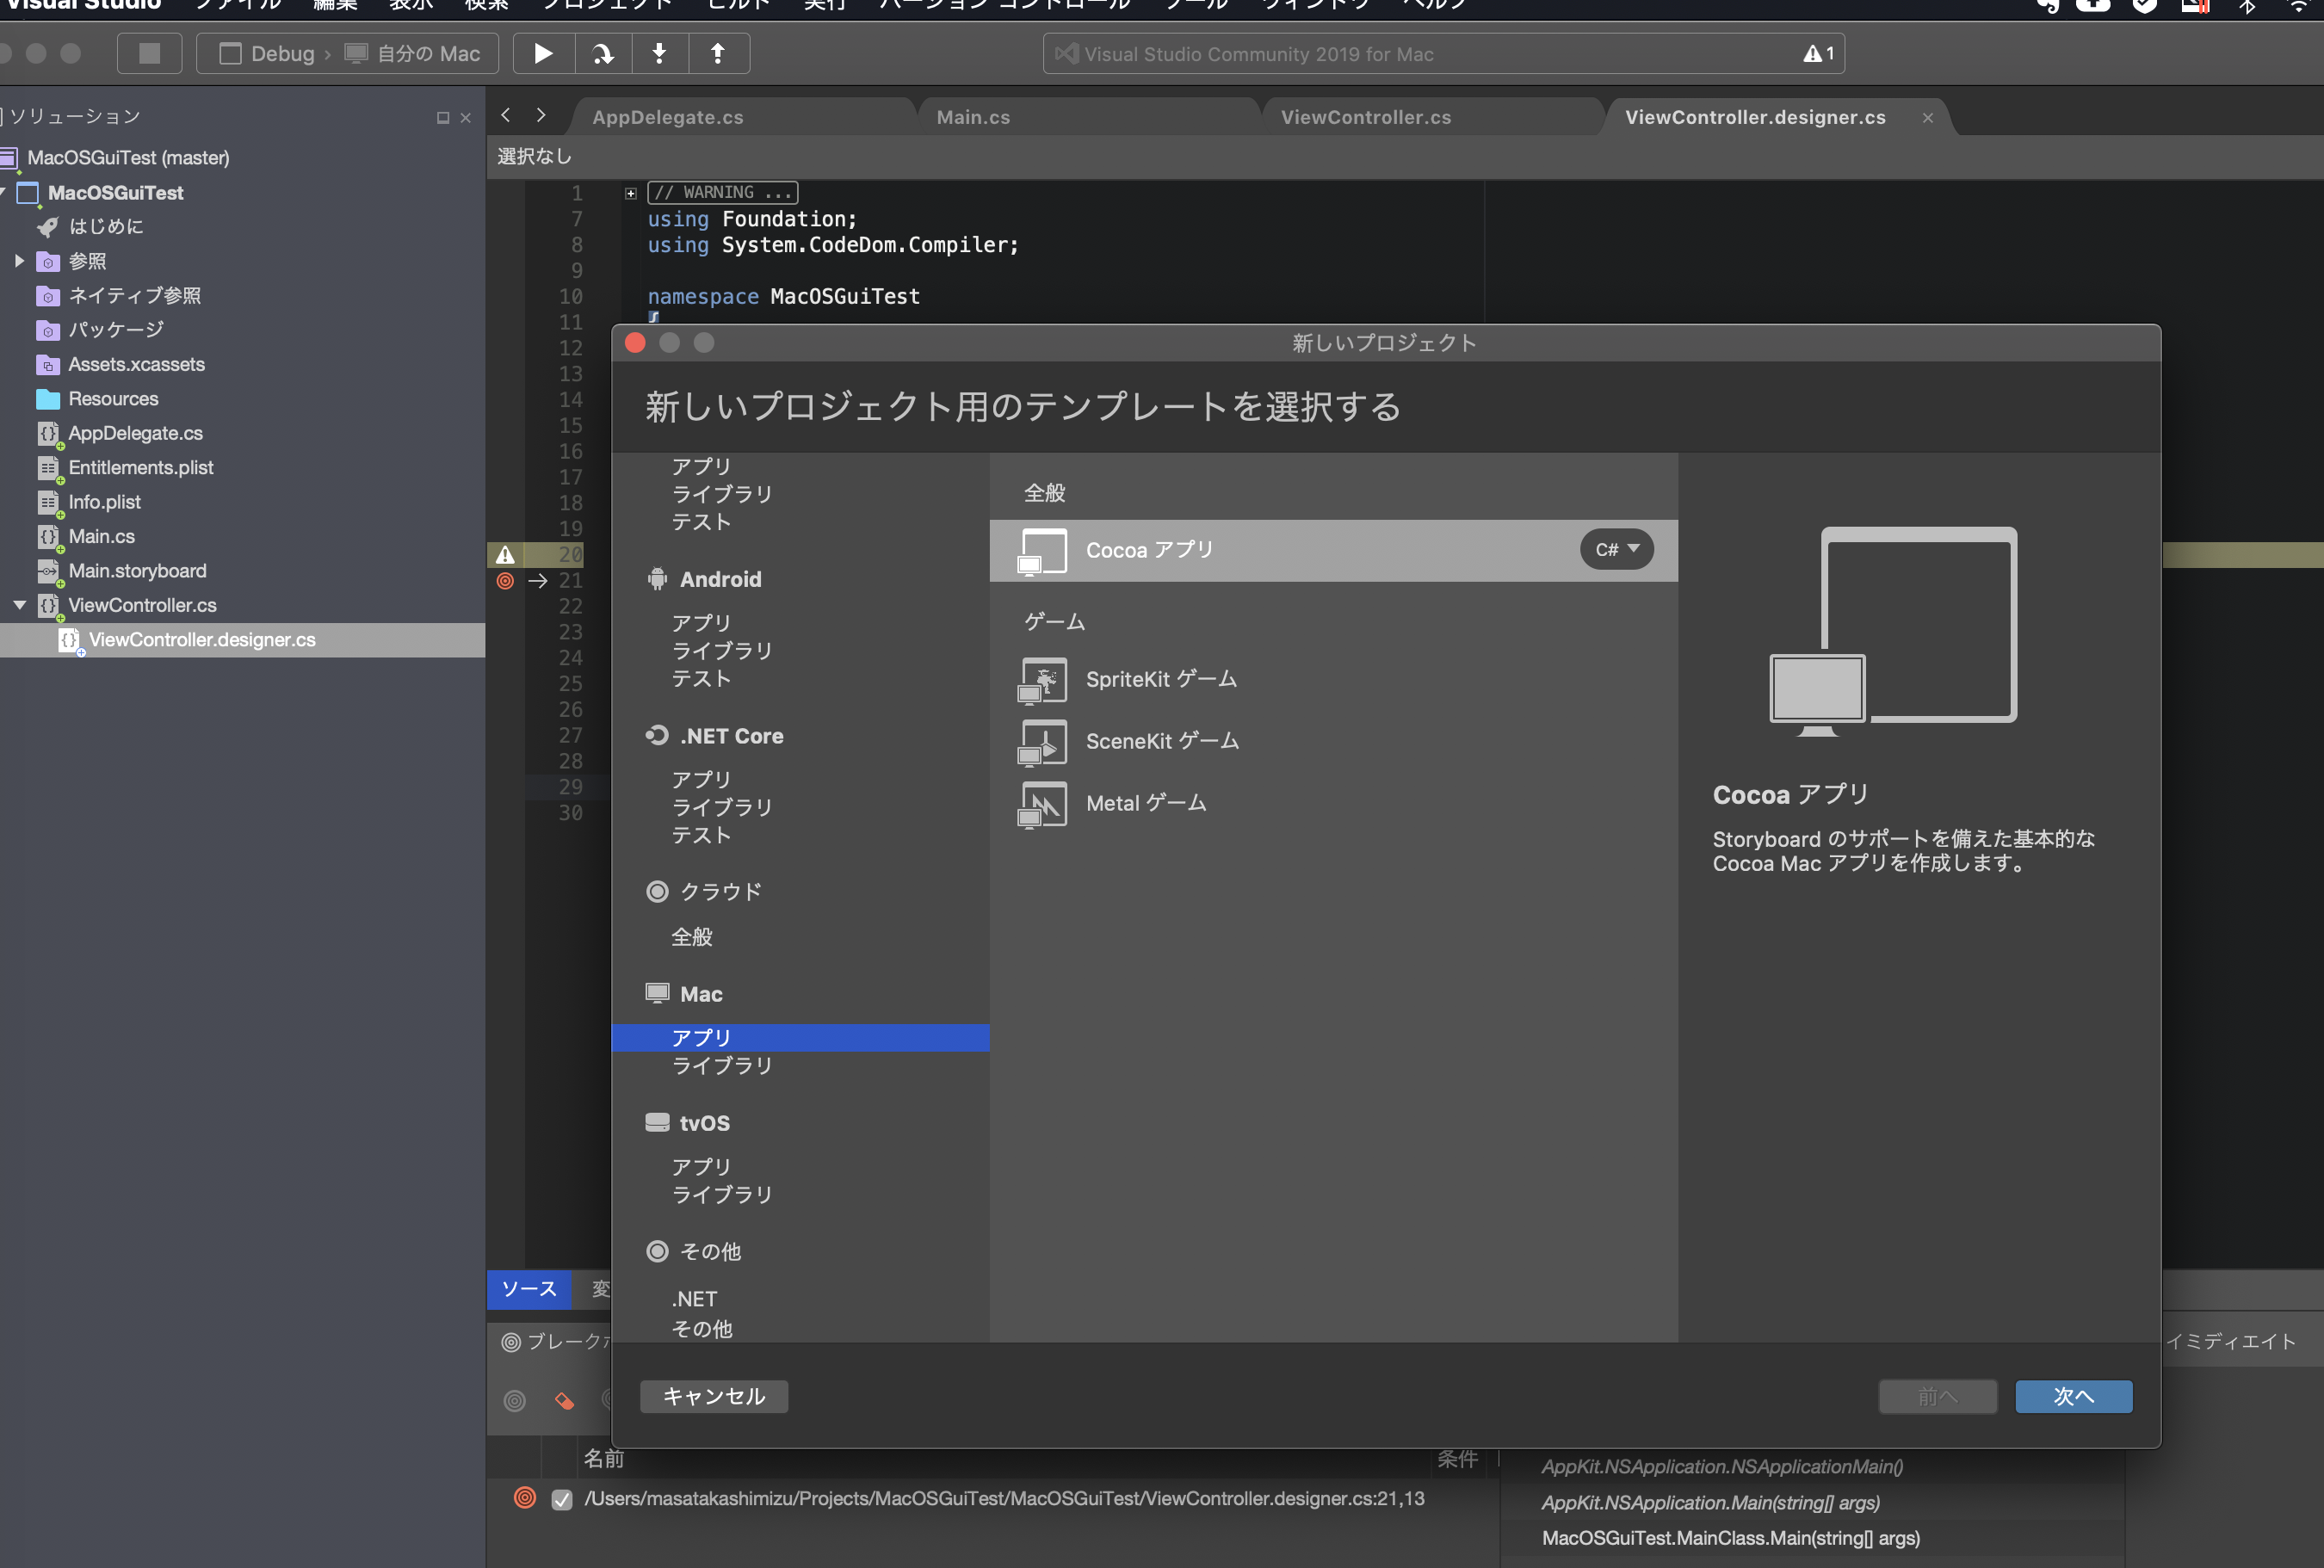Click the step-in arrow icon in the toolbar
The height and width of the screenshot is (1568, 2324).
coord(659,53)
